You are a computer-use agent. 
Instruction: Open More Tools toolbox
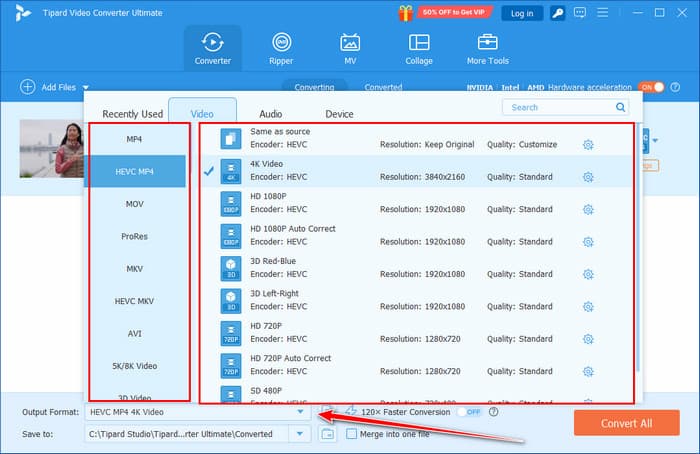(x=488, y=48)
